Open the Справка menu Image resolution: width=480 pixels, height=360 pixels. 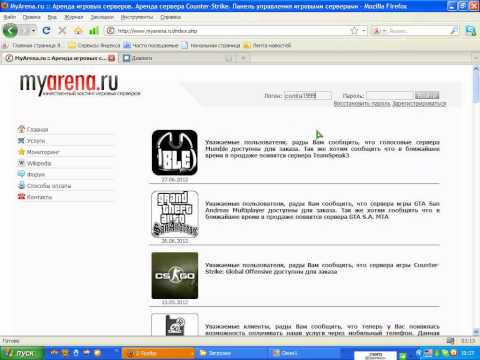pos(170,17)
